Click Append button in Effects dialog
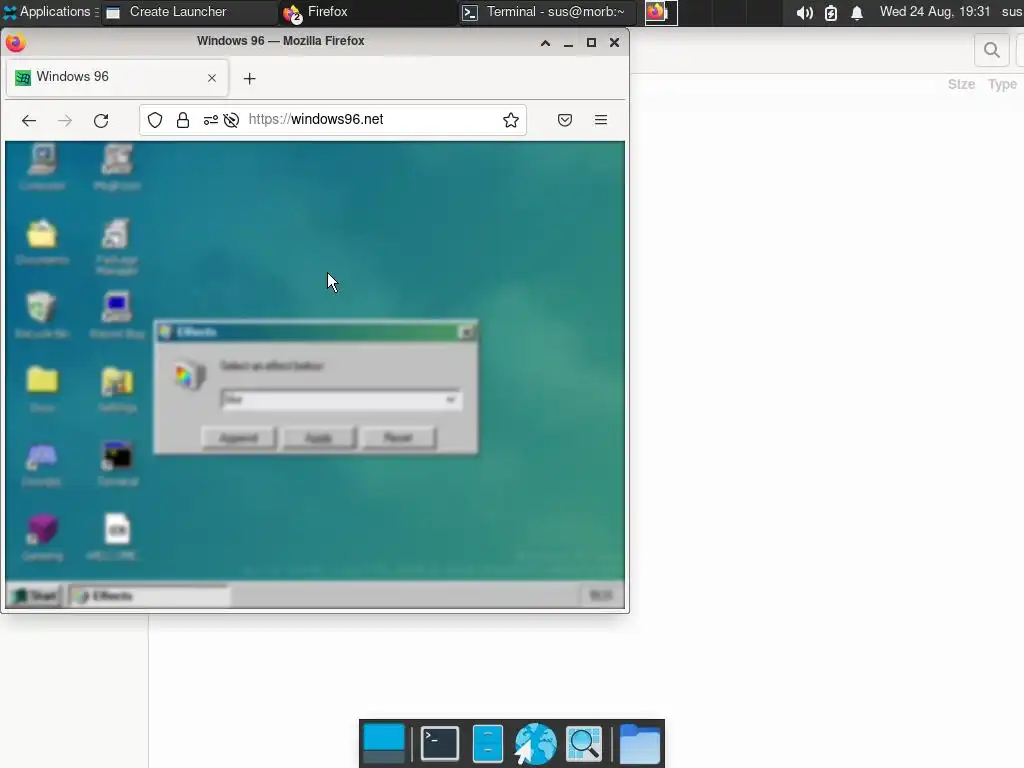This screenshot has width=1024, height=768. point(238,438)
